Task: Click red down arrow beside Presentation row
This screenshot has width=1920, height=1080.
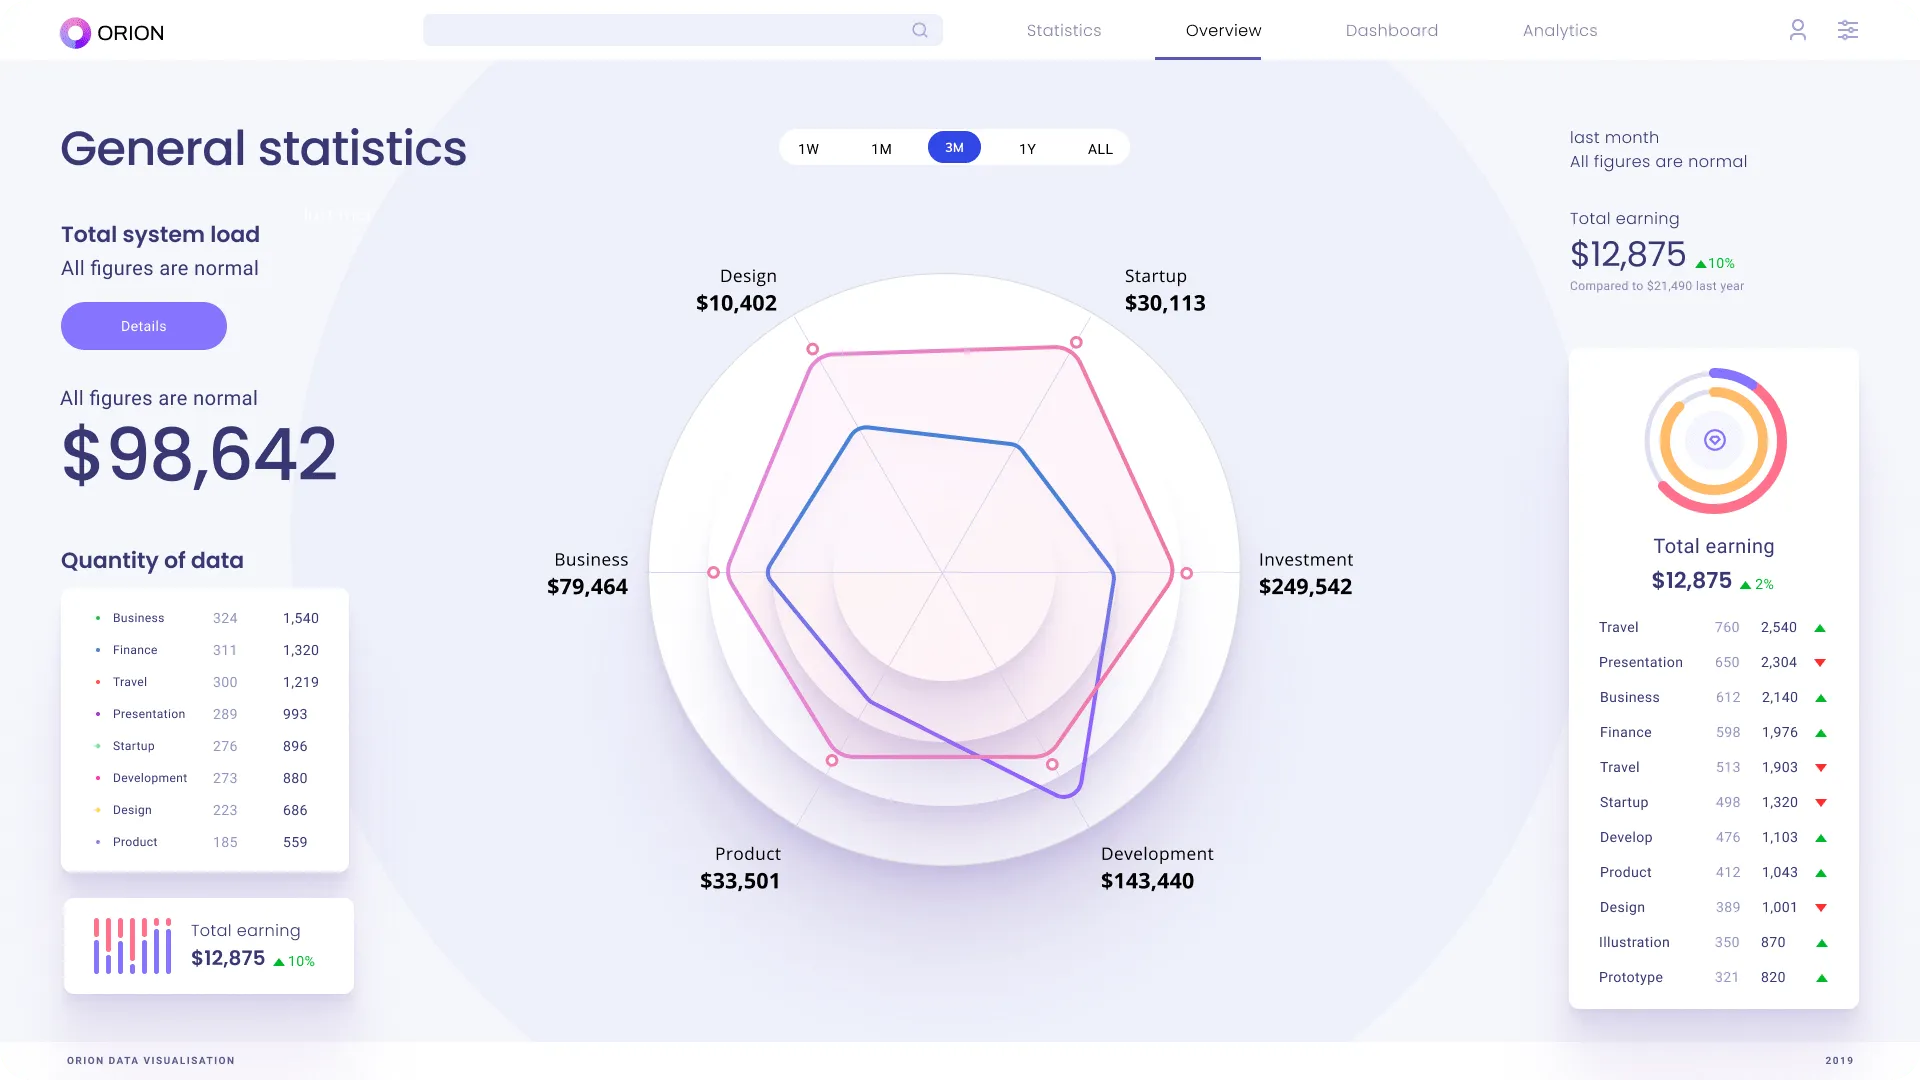Action: [x=1820, y=663]
